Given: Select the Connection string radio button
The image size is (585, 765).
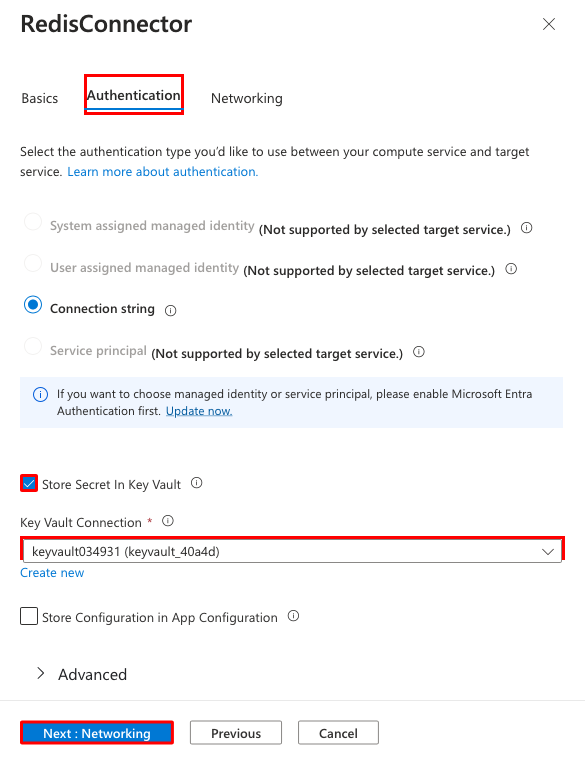Looking at the screenshot, I should tap(33, 305).
